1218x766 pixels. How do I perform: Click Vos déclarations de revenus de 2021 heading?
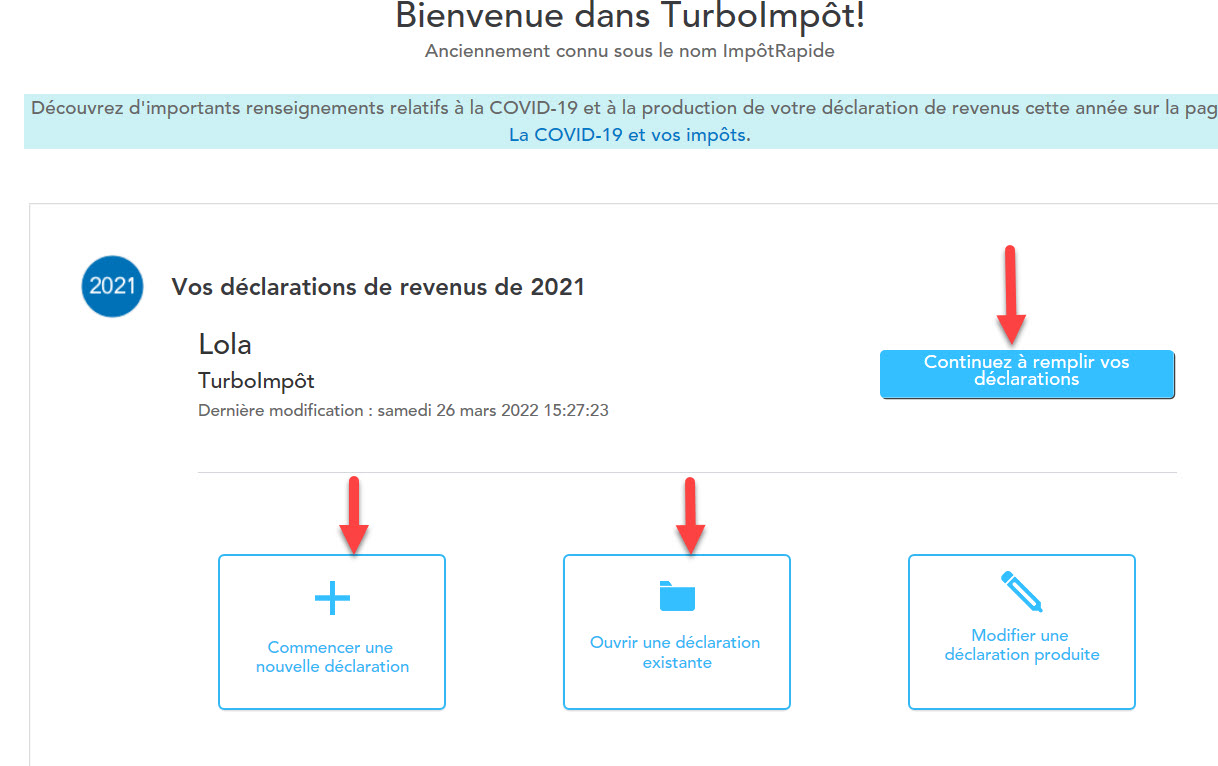(378, 287)
